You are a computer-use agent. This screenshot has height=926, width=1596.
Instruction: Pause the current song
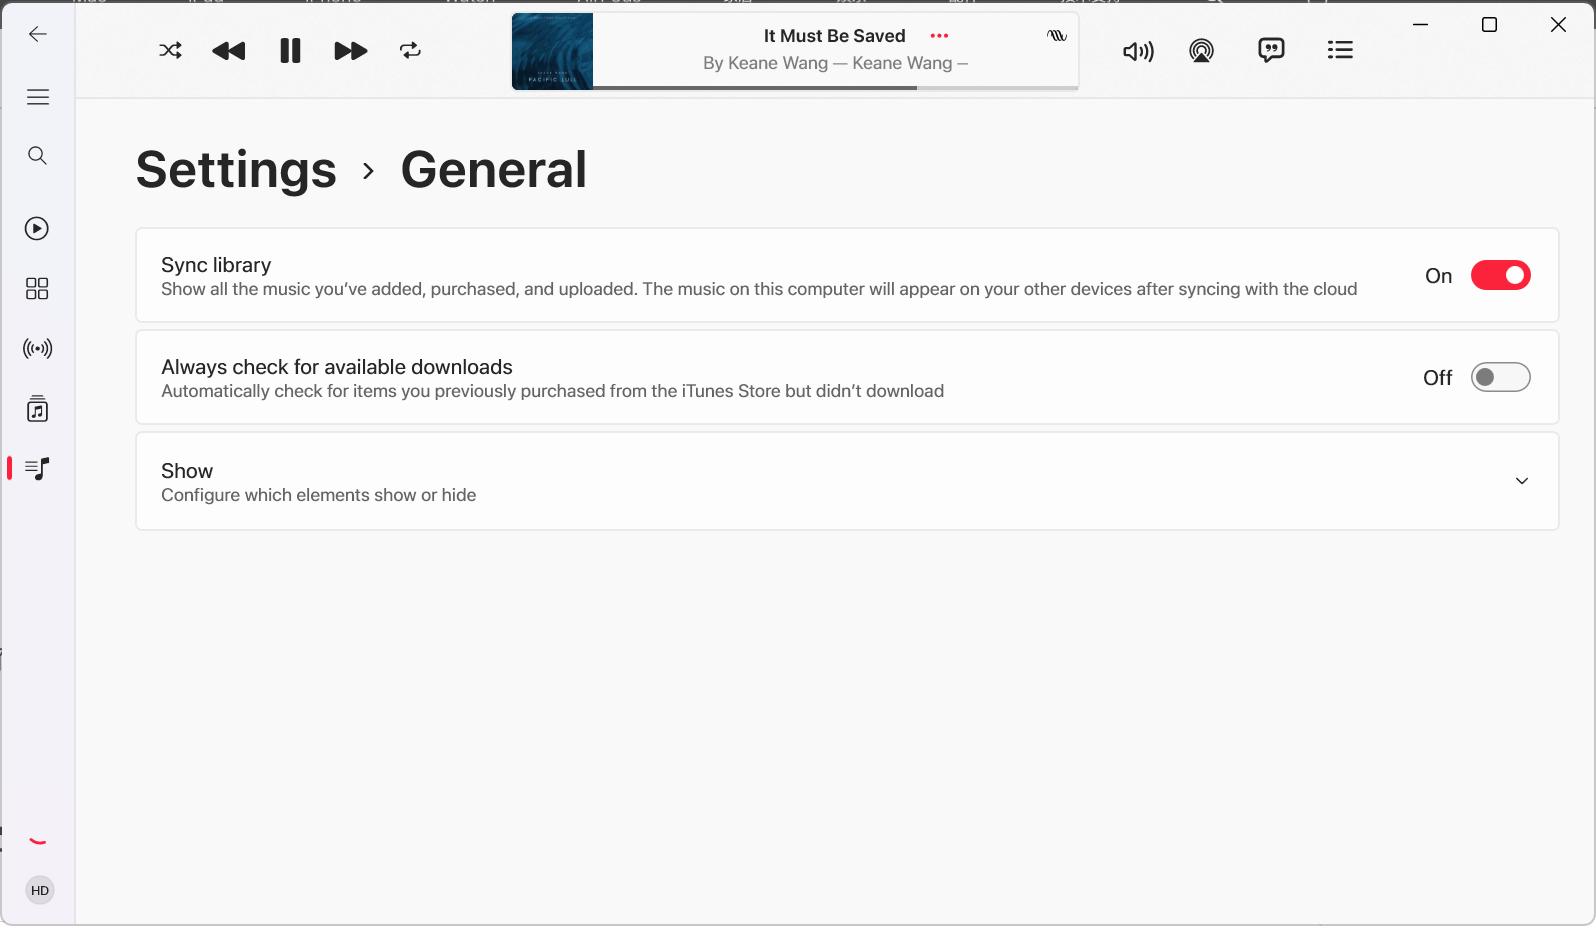tap(290, 51)
